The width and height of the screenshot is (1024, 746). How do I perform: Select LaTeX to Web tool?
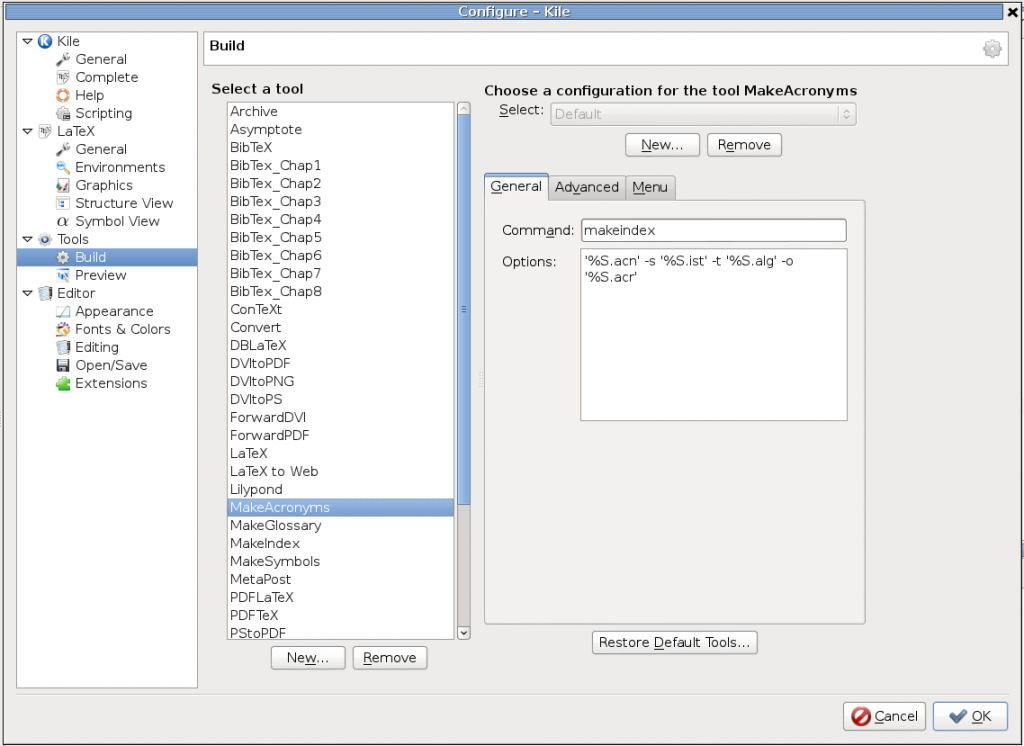340,472
